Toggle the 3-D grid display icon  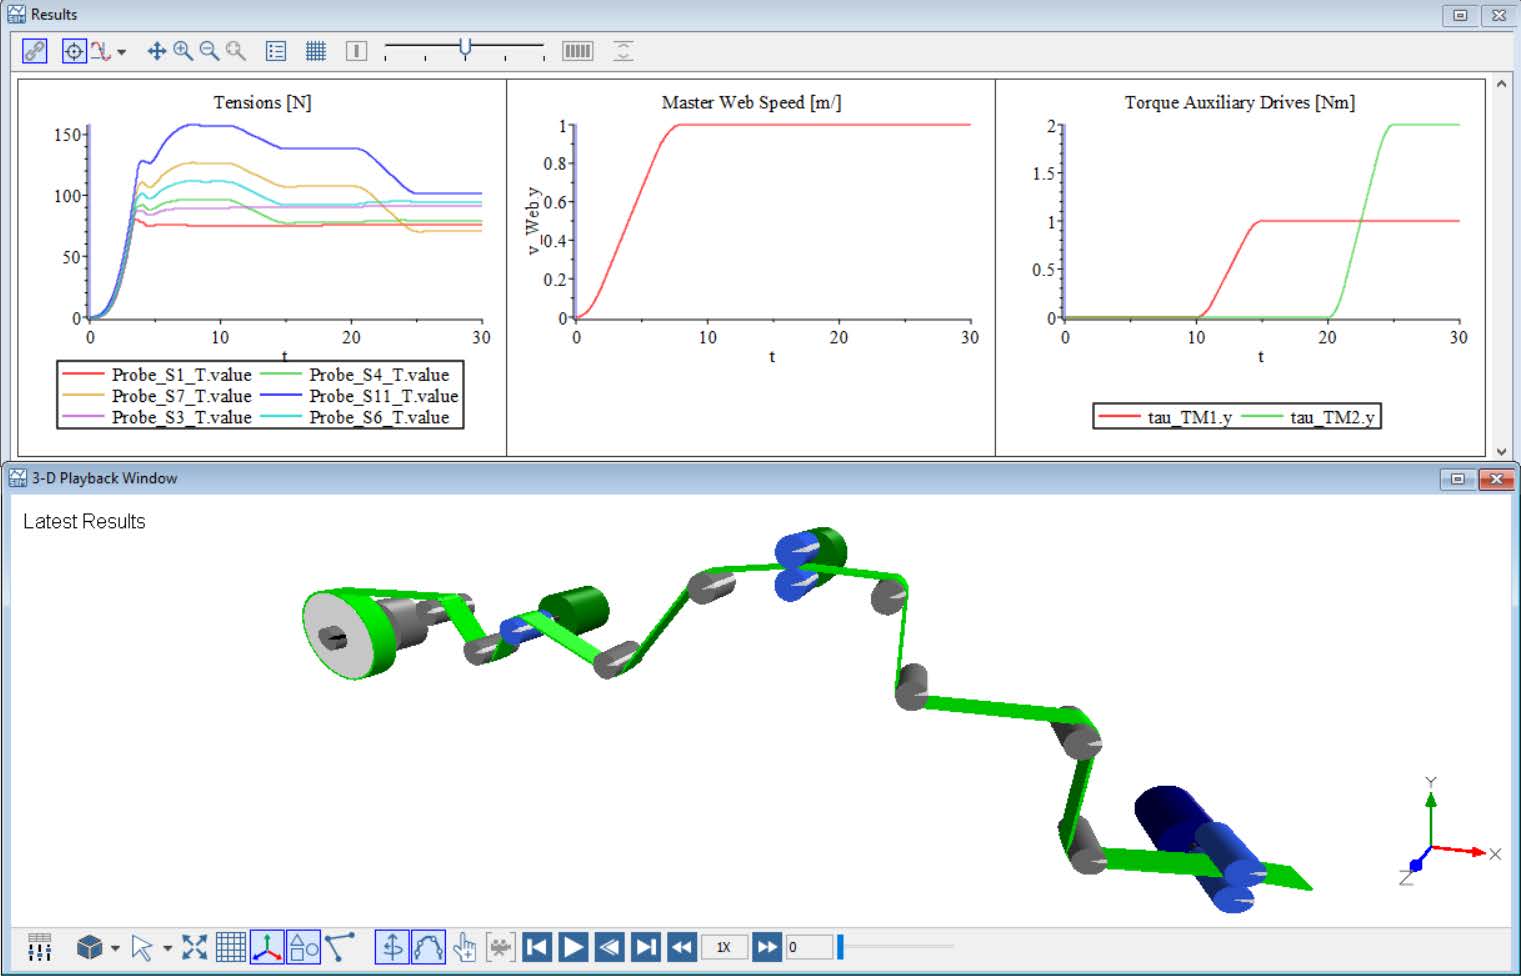231,947
